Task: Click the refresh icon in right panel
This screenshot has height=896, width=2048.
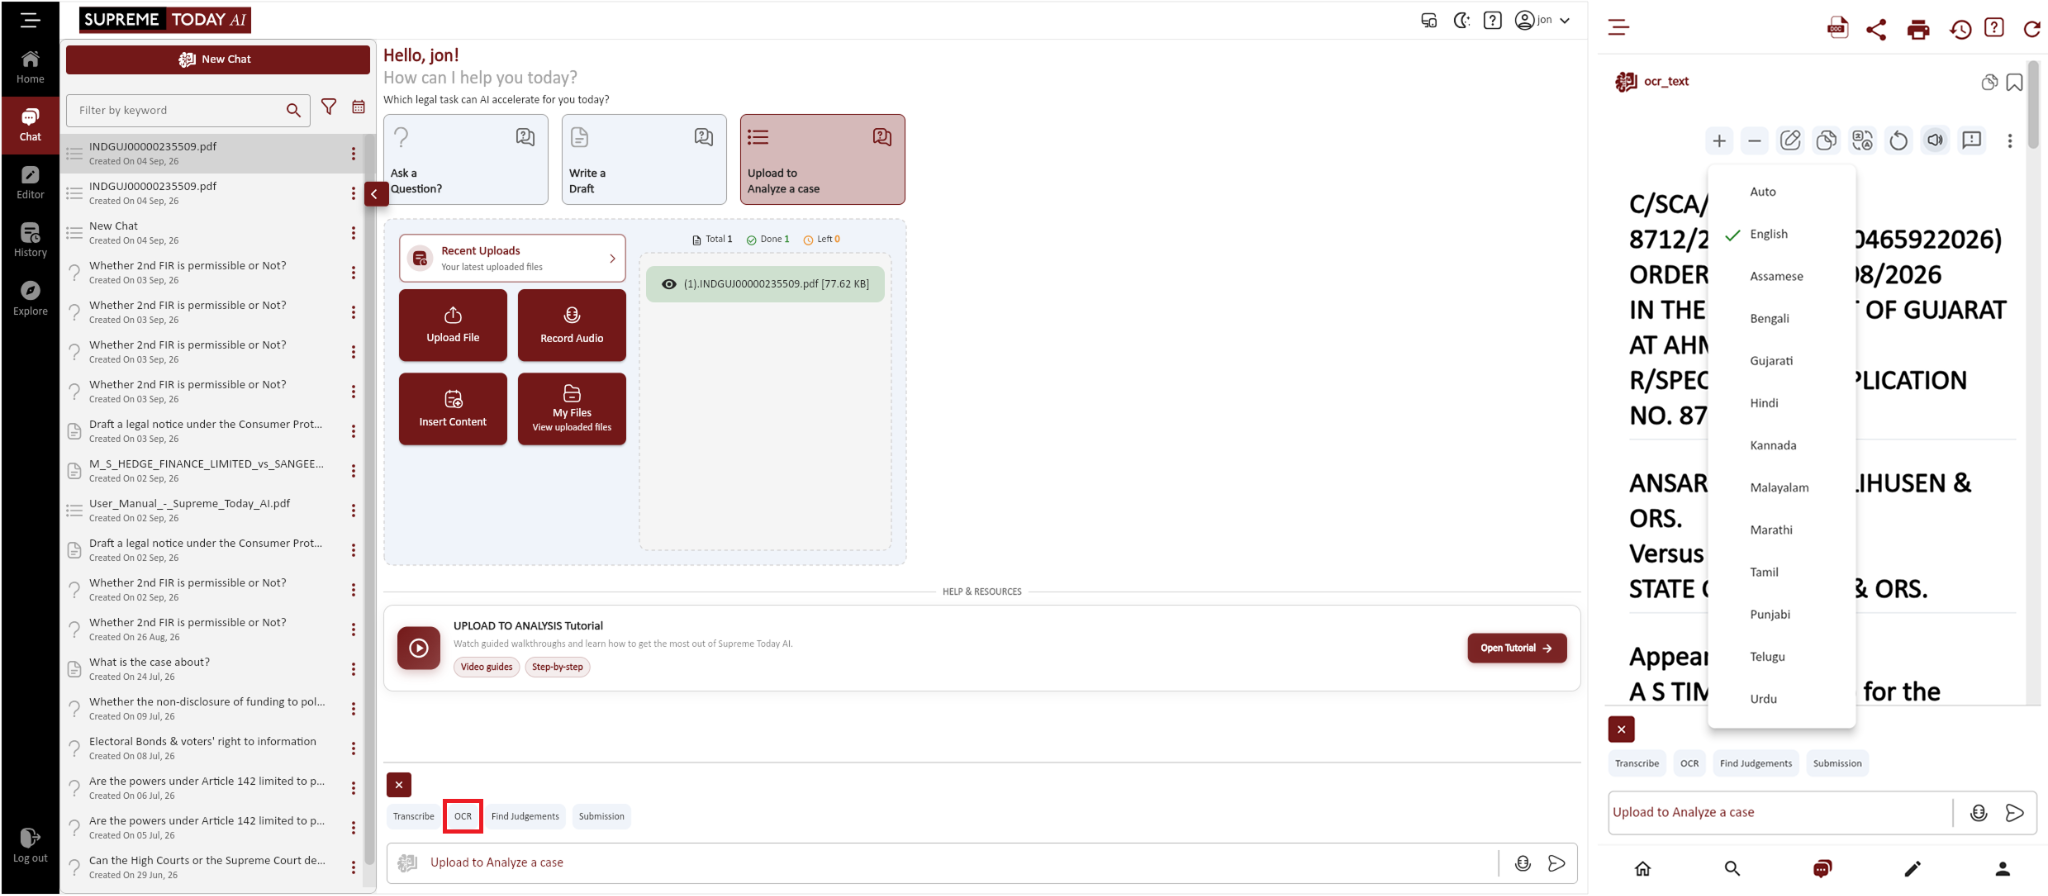Action: point(2032,29)
